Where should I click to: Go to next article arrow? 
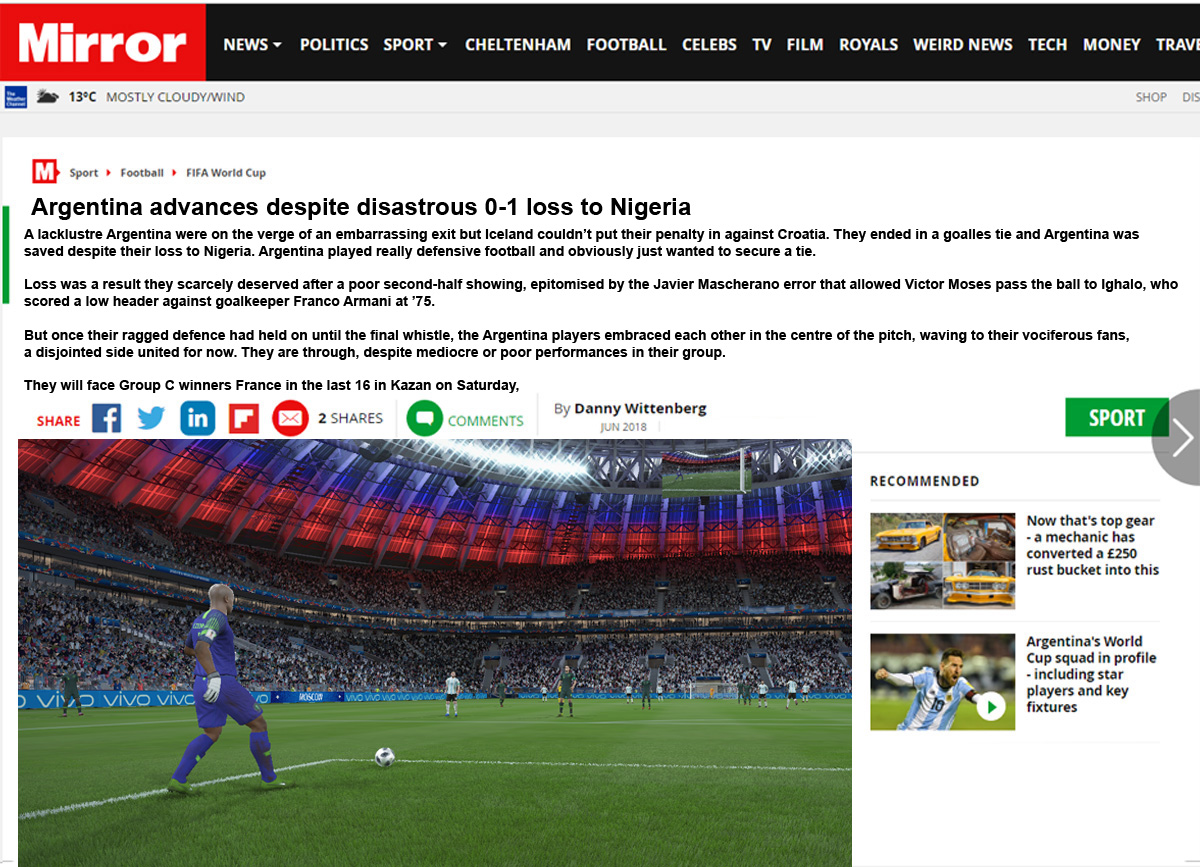[x=1178, y=437]
